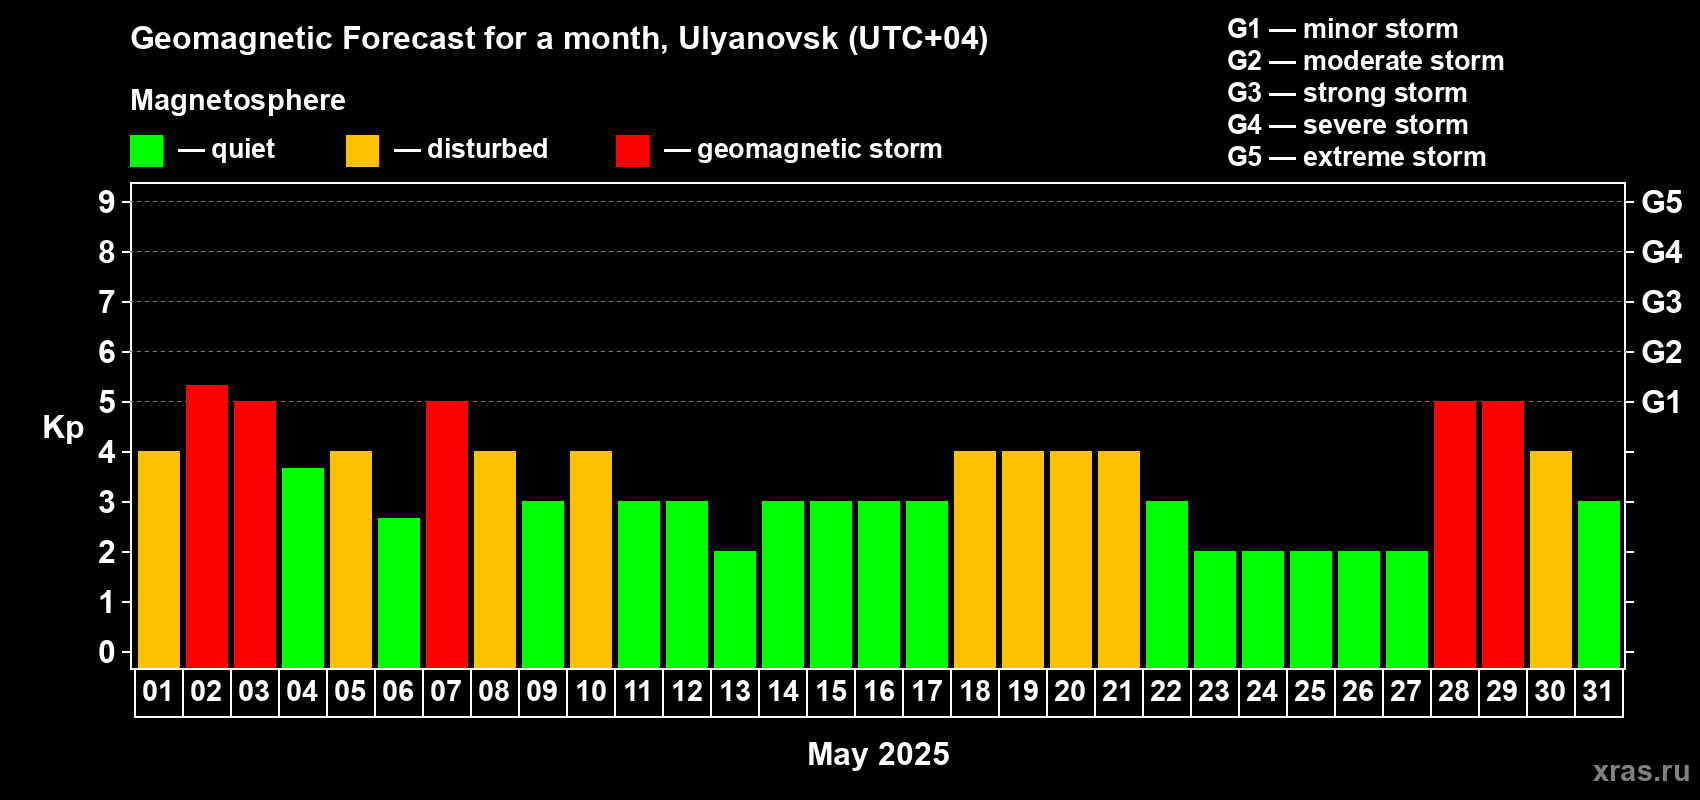The width and height of the screenshot is (1700, 800).
Task: Click the geomagnetic storm legend label
Action: click(820, 149)
